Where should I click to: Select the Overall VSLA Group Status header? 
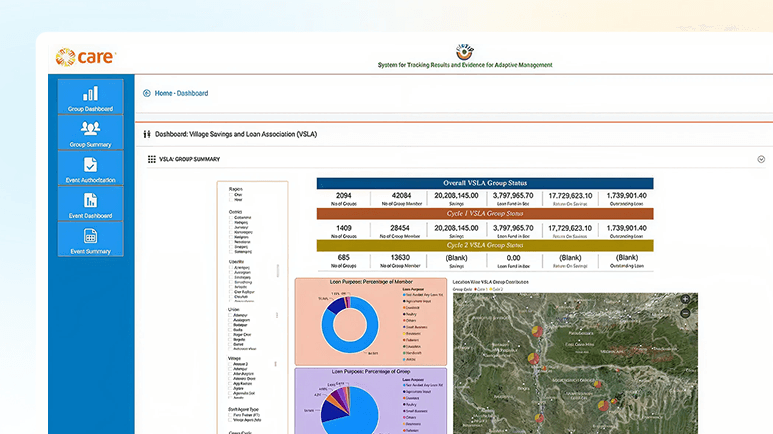click(484, 184)
